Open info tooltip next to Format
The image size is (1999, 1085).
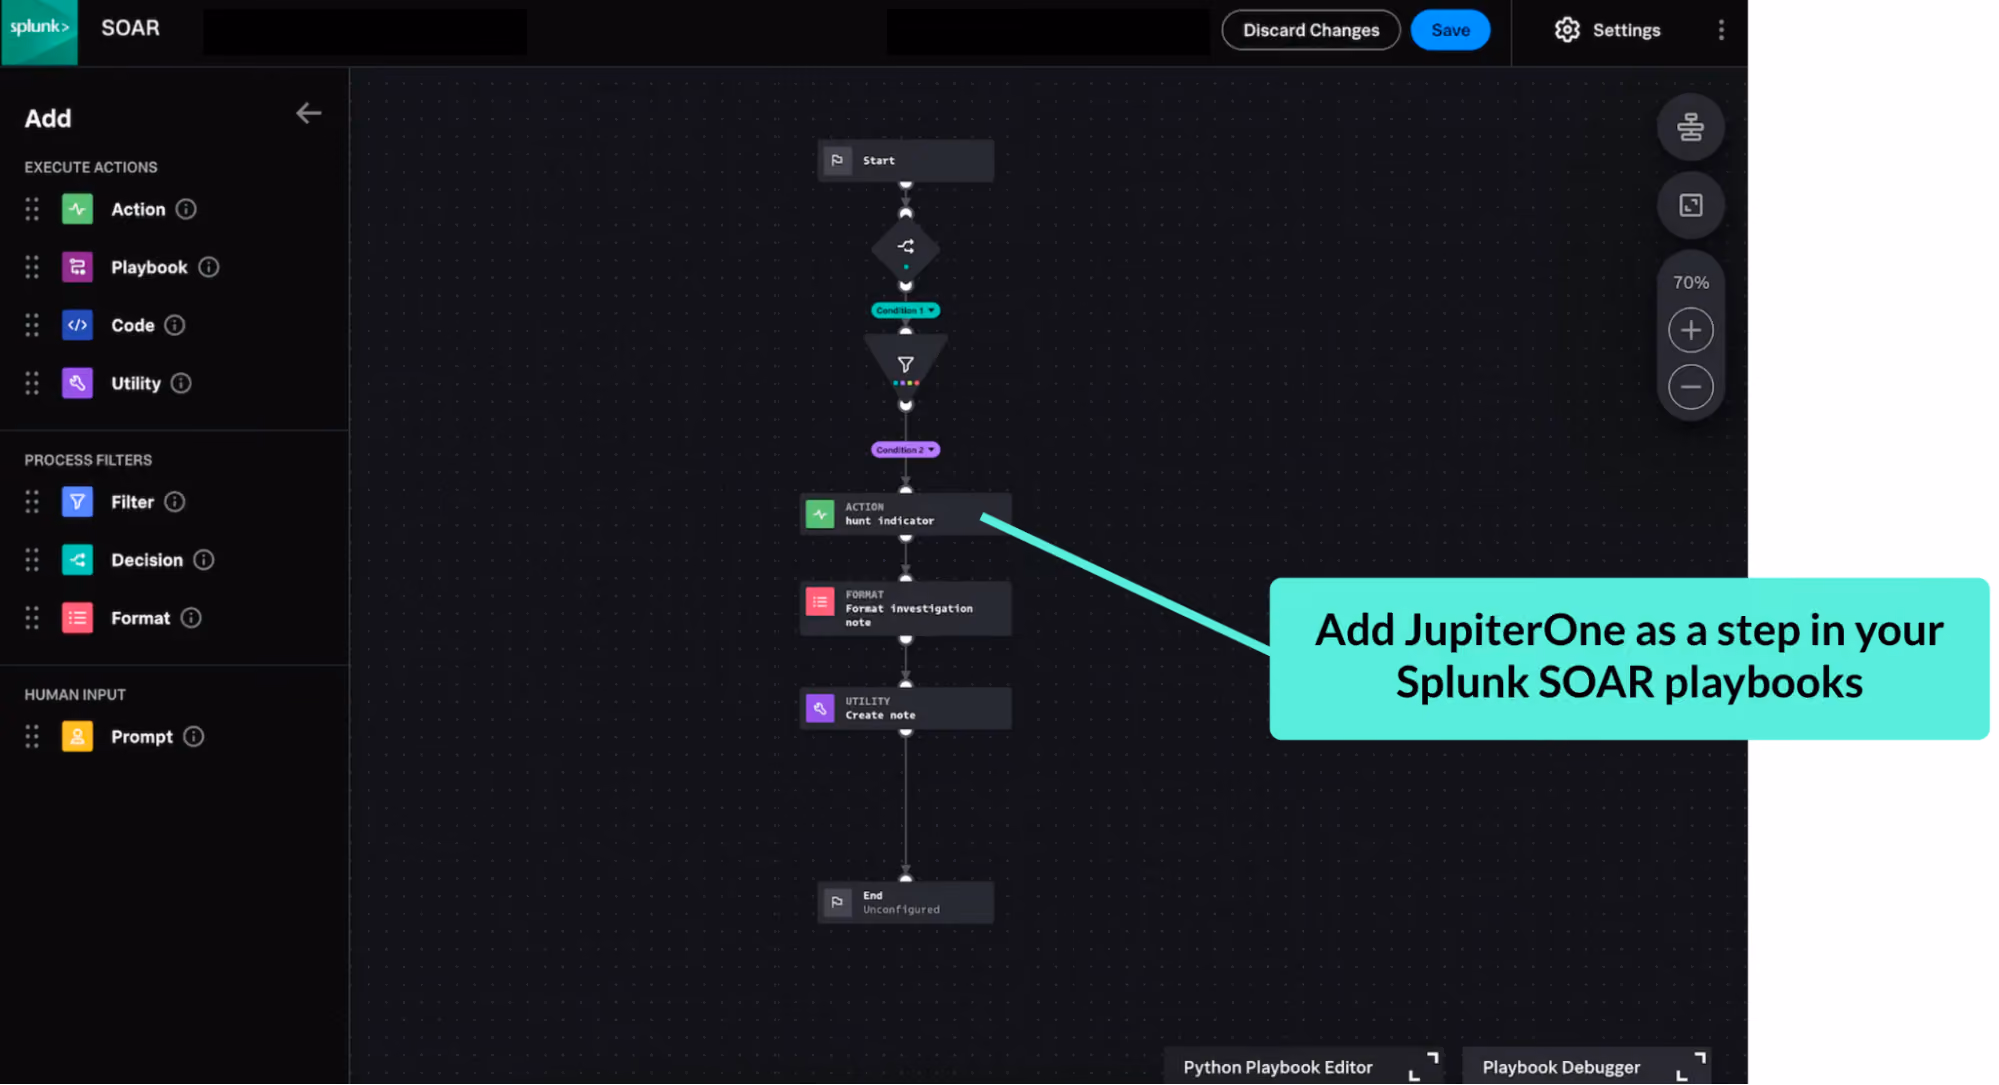pyautogui.click(x=191, y=618)
